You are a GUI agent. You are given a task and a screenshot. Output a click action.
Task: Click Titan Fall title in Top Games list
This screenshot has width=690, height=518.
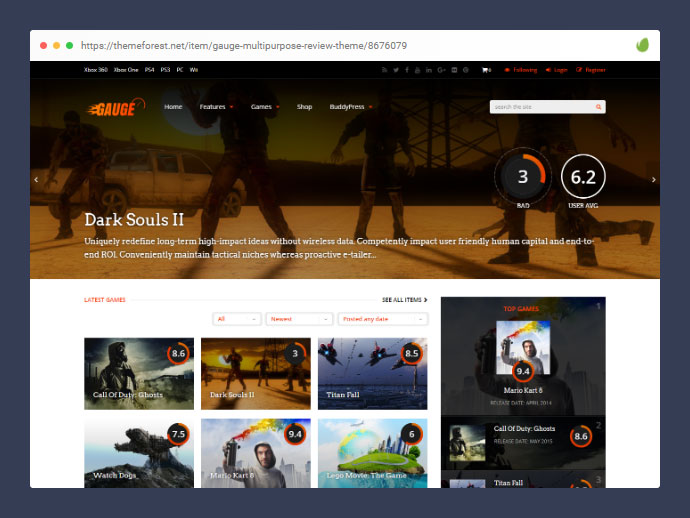coord(508,483)
